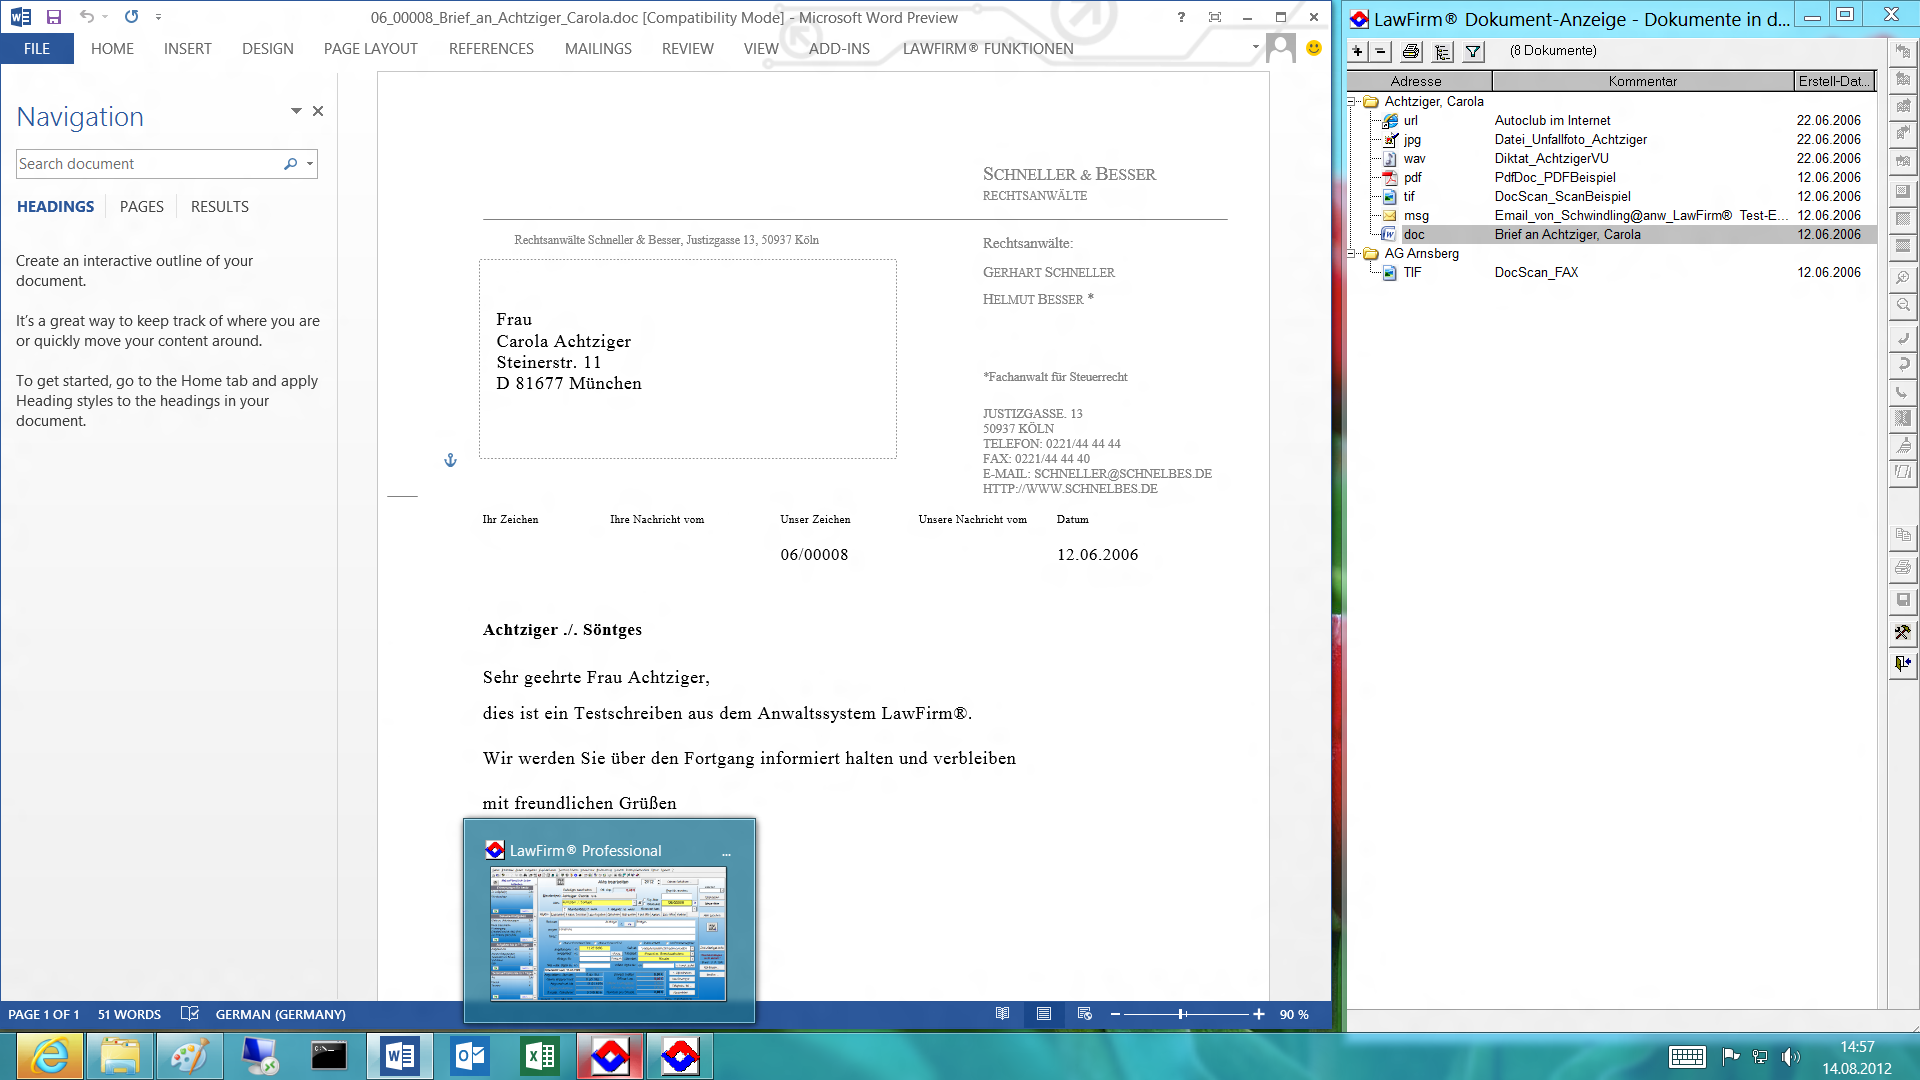The image size is (1920, 1080).
Task: Click the filter funnel icon
Action: coord(1473,52)
